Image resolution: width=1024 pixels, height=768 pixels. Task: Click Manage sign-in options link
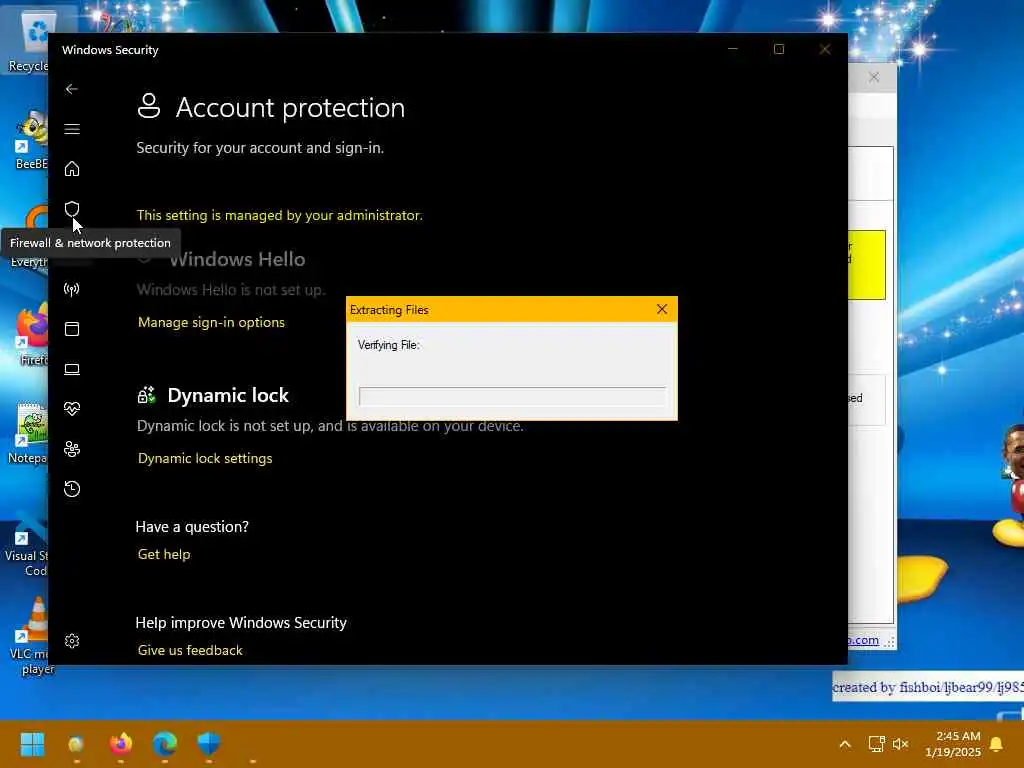(211, 323)
